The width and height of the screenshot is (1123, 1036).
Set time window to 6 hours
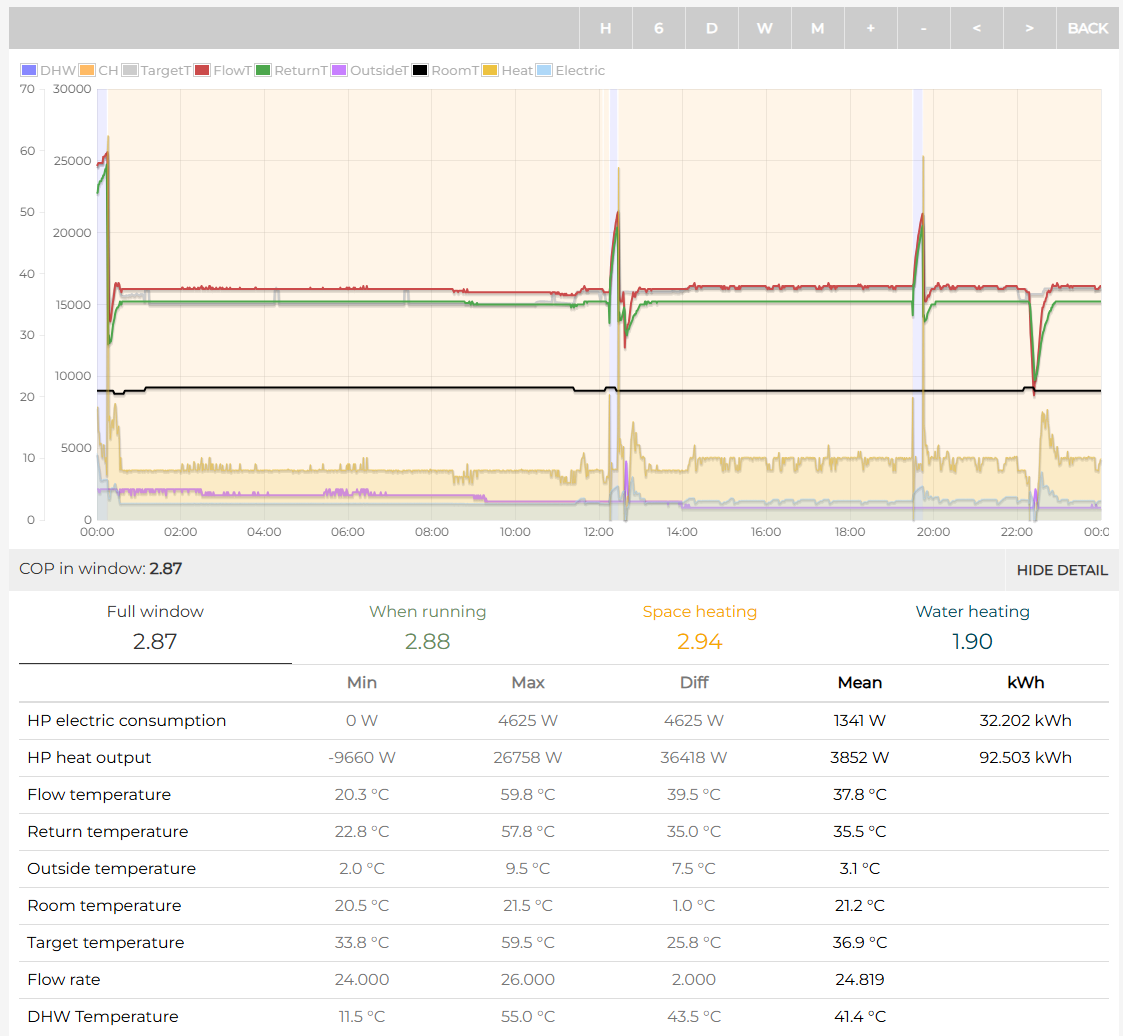tap(658, 28)
